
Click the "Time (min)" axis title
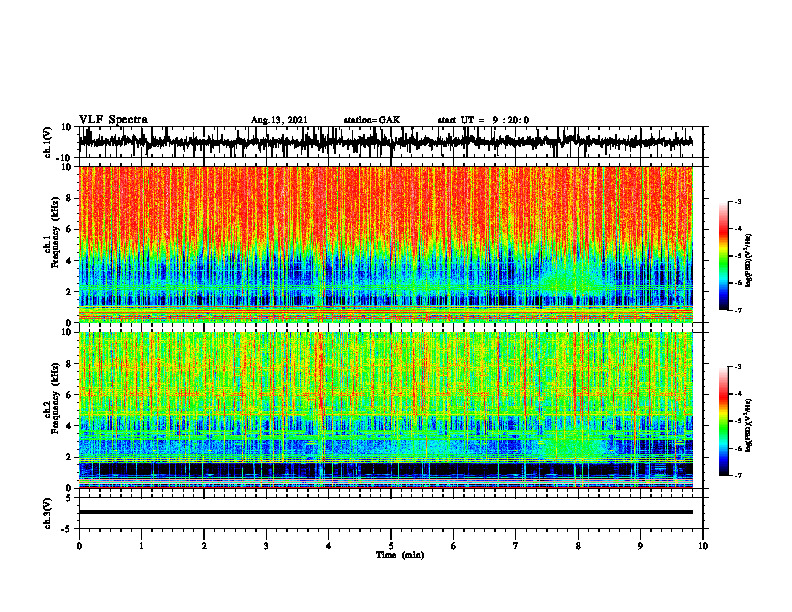pos(400,555)
